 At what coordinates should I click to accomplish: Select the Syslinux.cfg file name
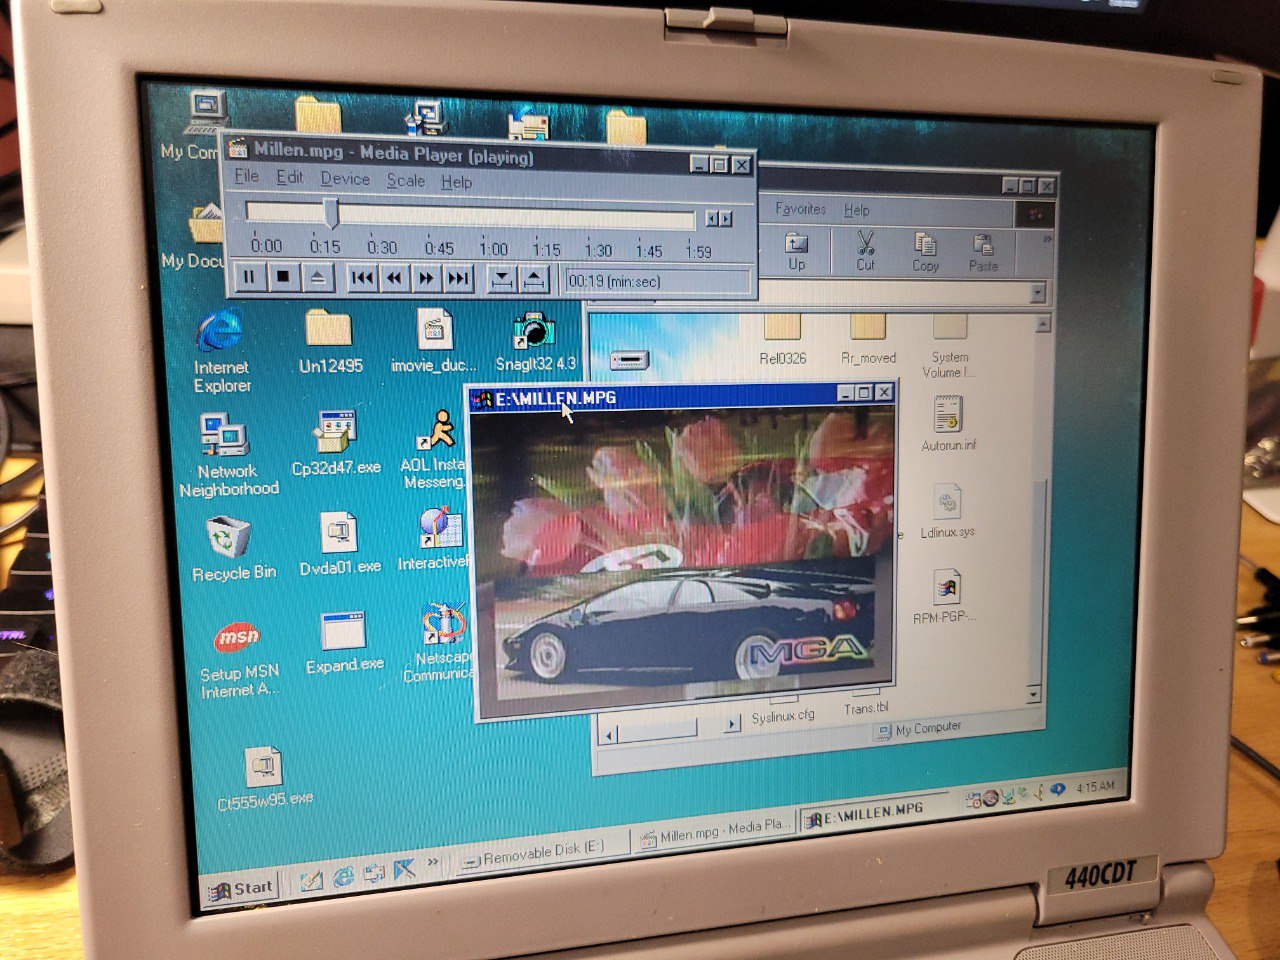point(783,716)
